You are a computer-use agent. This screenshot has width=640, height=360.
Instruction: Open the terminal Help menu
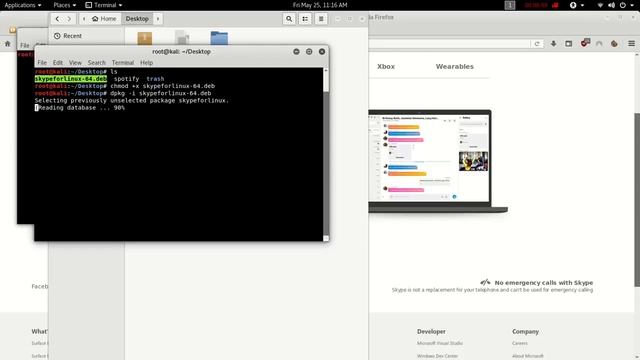click(x=146, y=62)
